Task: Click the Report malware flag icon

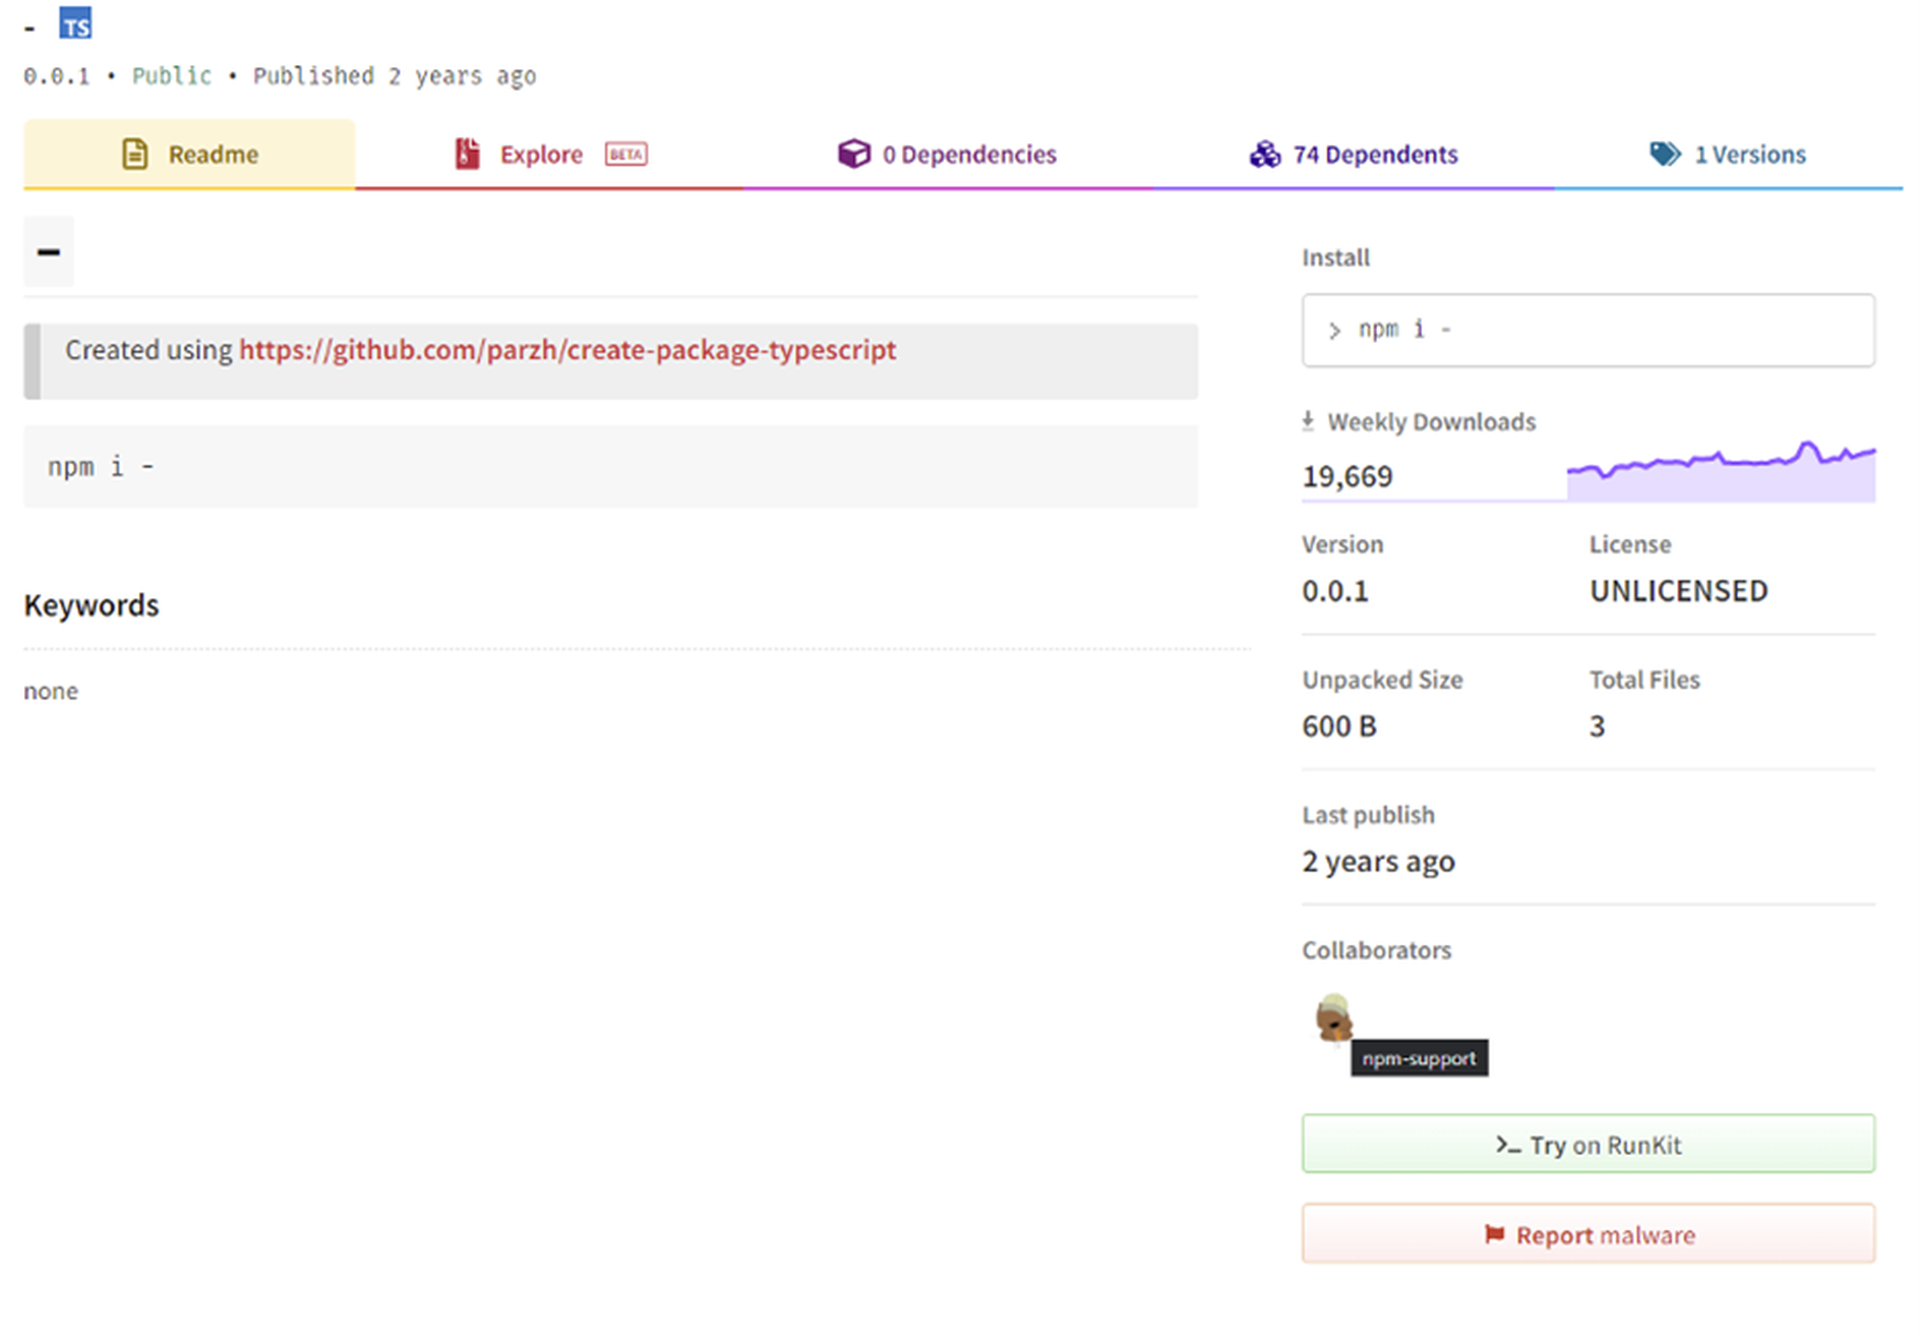Action: 1494,1234
